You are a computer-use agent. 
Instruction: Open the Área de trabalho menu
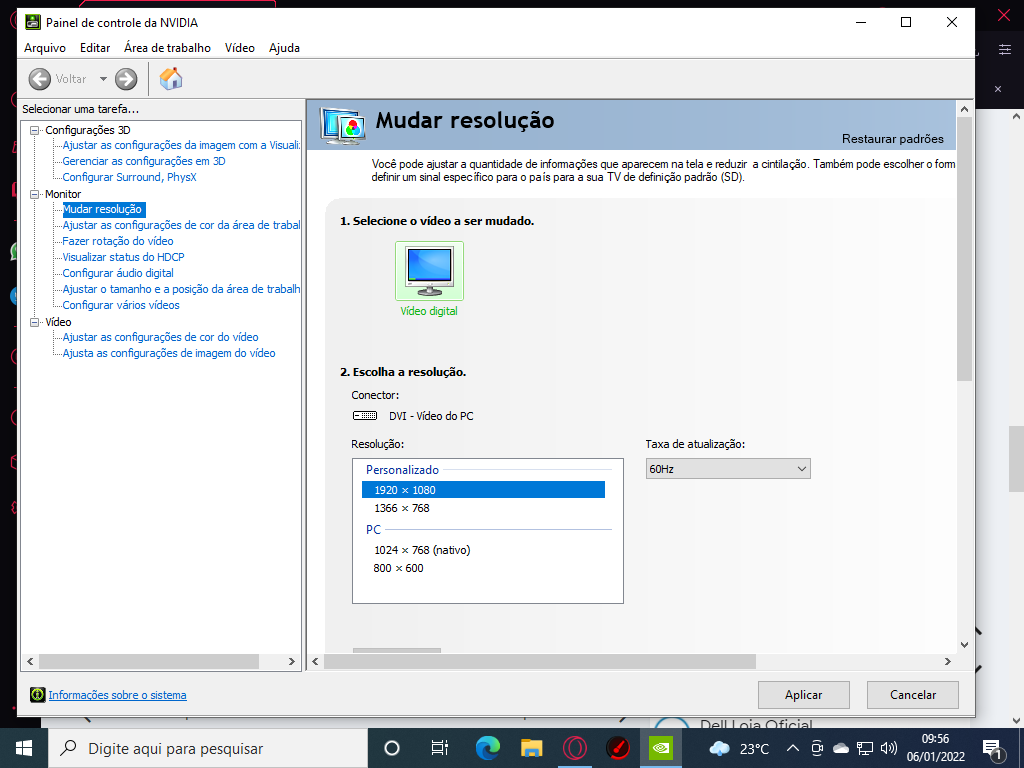167,48
